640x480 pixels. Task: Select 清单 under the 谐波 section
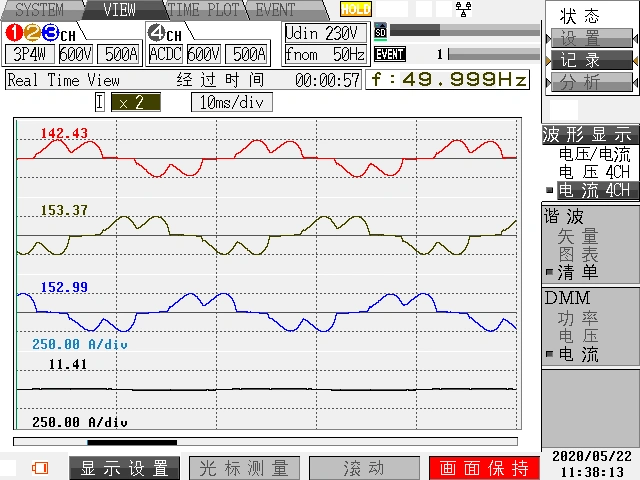[578, 272]
